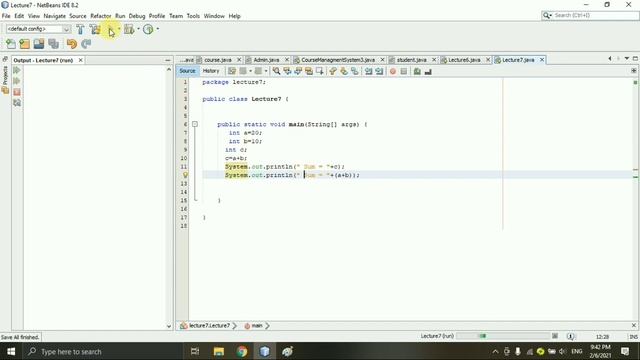The width and height of the screenshot is (640, 360).
Task: Click the Build Project hammer icon
Action: 80,29
